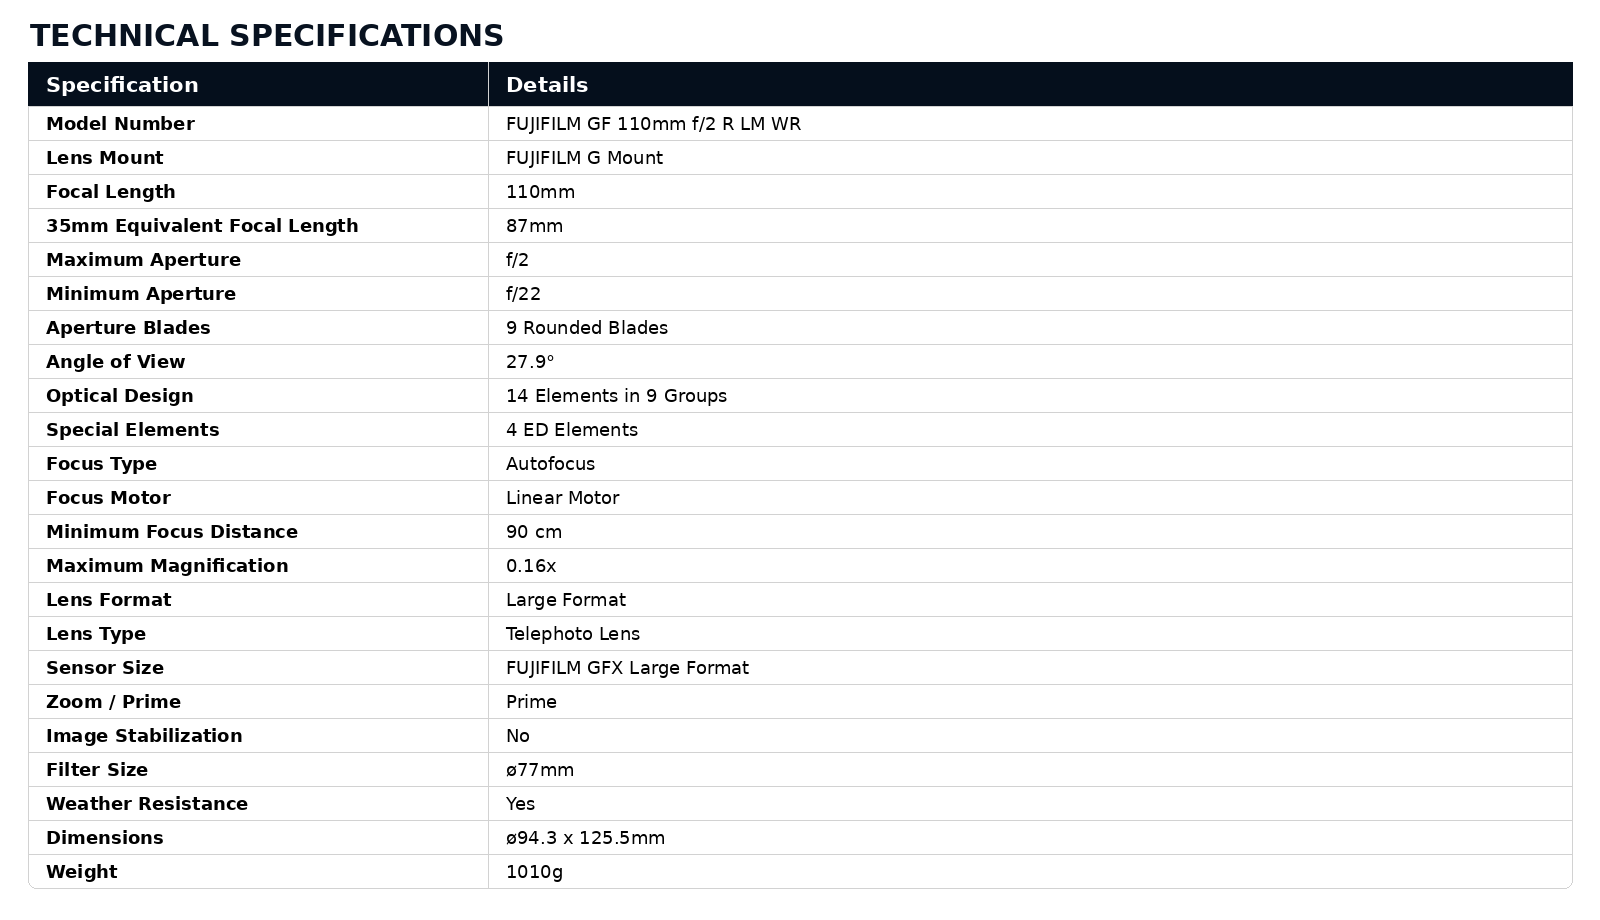Select the '27.9°' value
The width and height of the screenshot is (1600, 920).
530,362
